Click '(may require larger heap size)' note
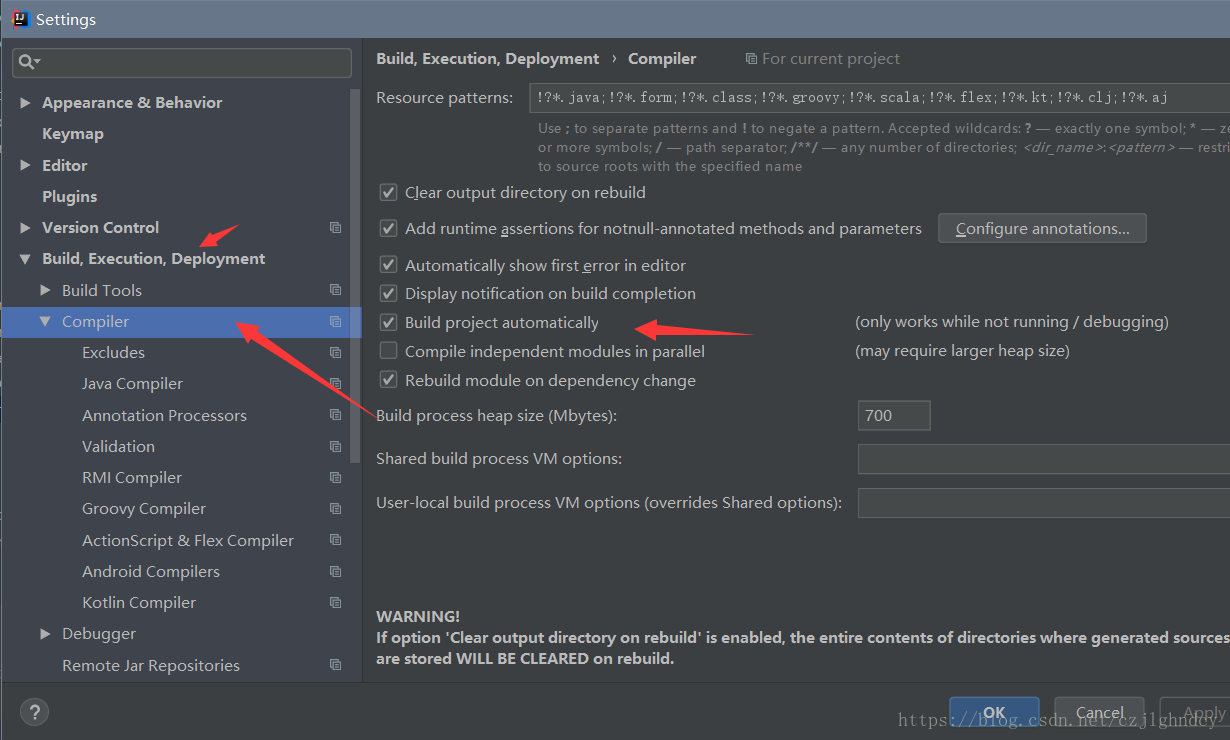Image resolution: width=1230 pixels, height=740 pixels. 962,351
